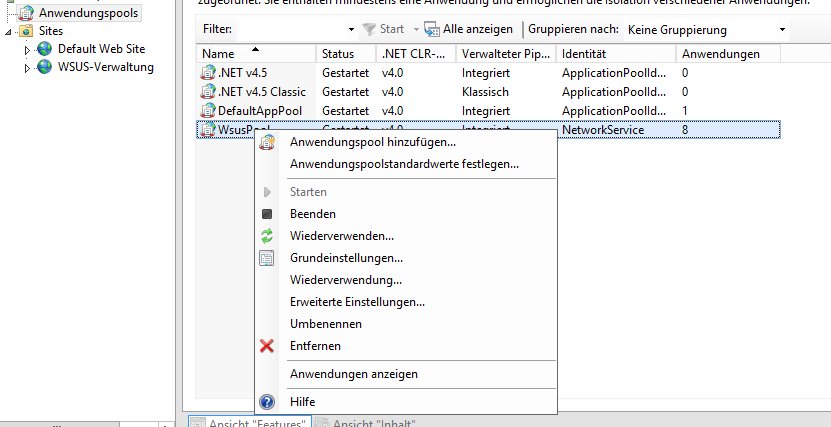Screen dimensions: 831x427
Task: Click the Alle anzeigen label
Action: pyautogui.click(x=478, y=29)
